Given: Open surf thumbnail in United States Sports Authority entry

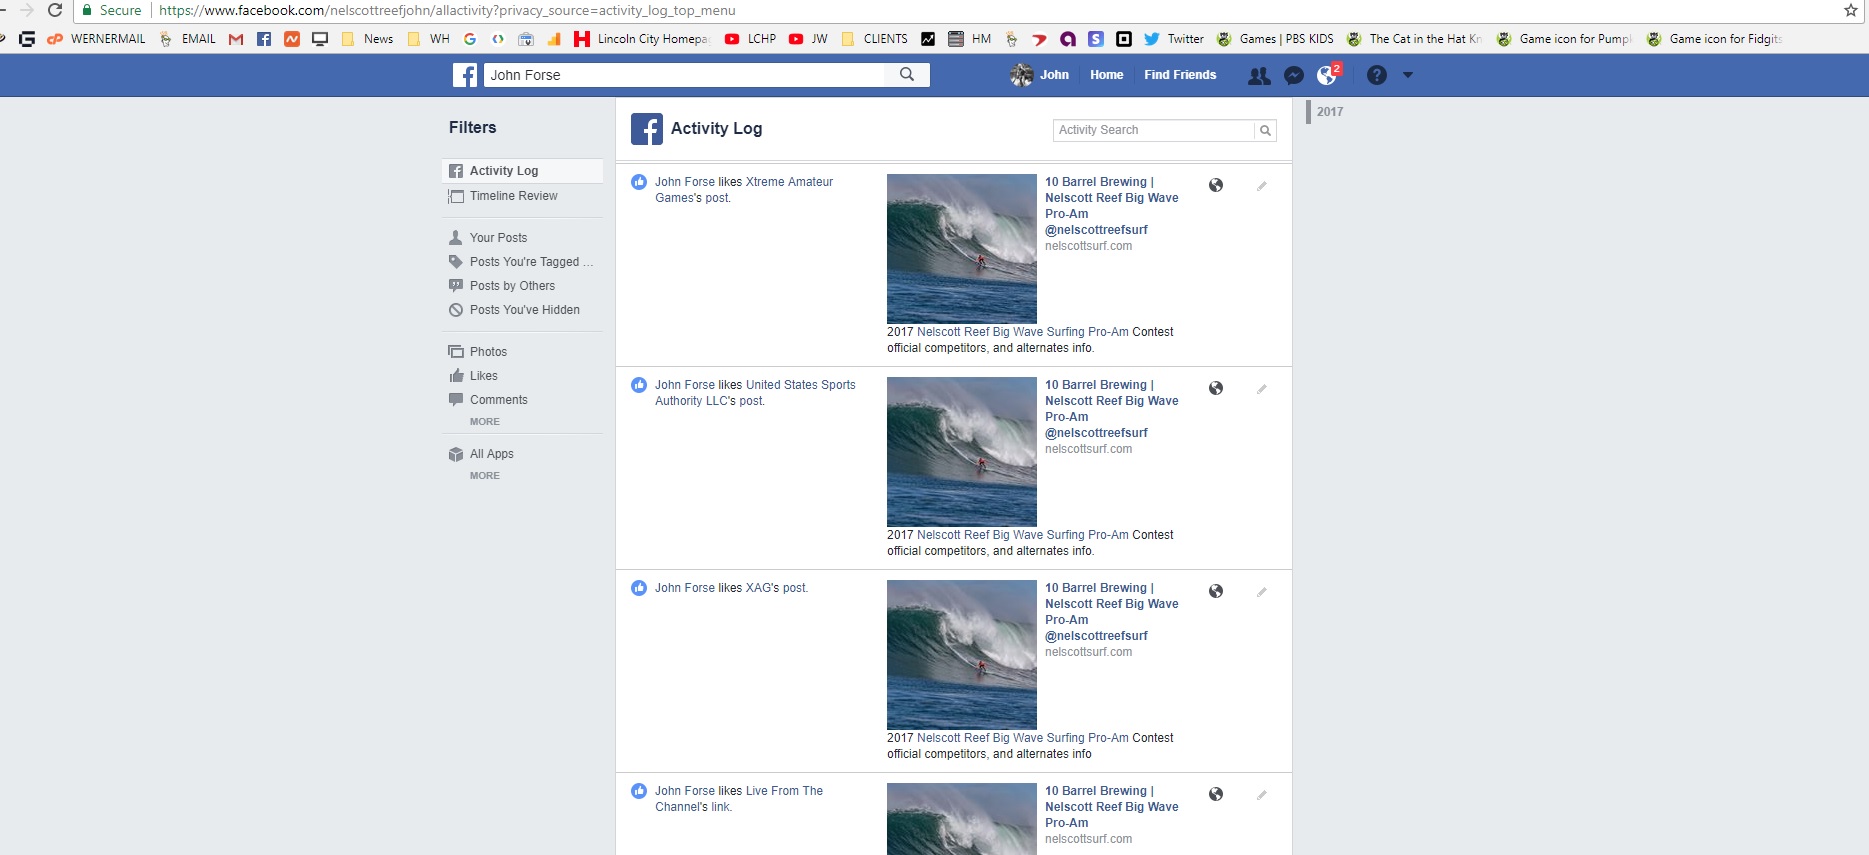Looking at the screenshot, I should tap(962, 452).
